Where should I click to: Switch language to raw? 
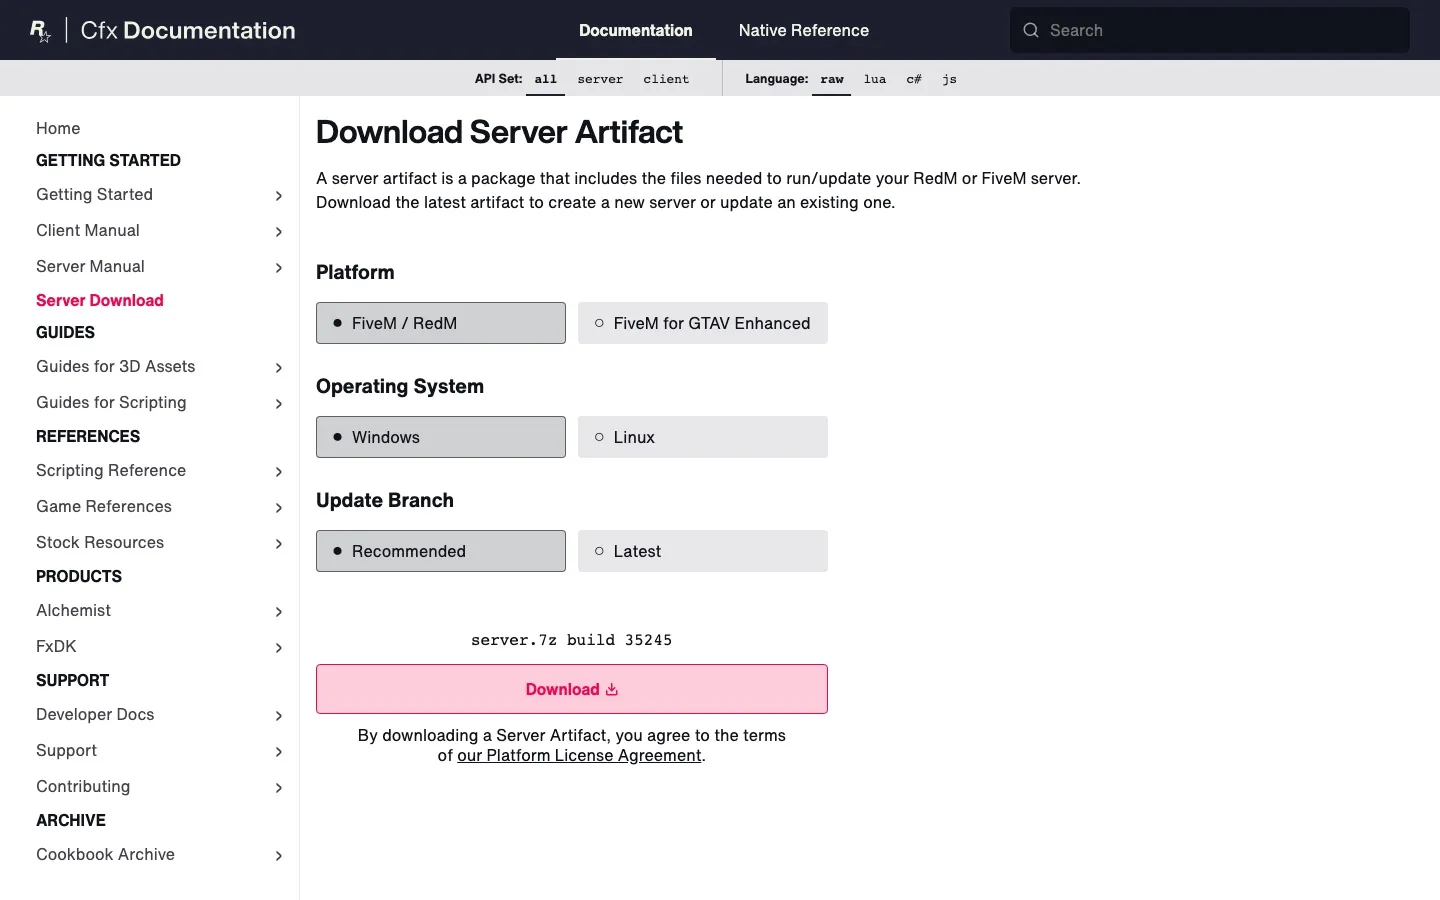tap(832, 79)
